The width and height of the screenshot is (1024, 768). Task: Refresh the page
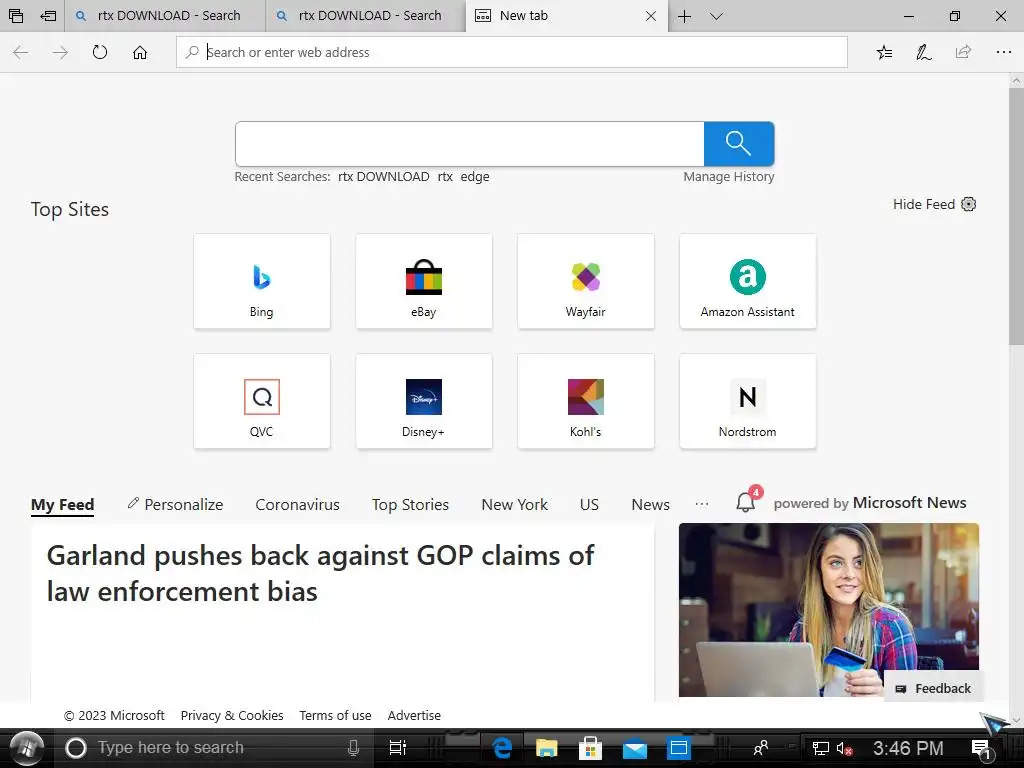point(100,52)
